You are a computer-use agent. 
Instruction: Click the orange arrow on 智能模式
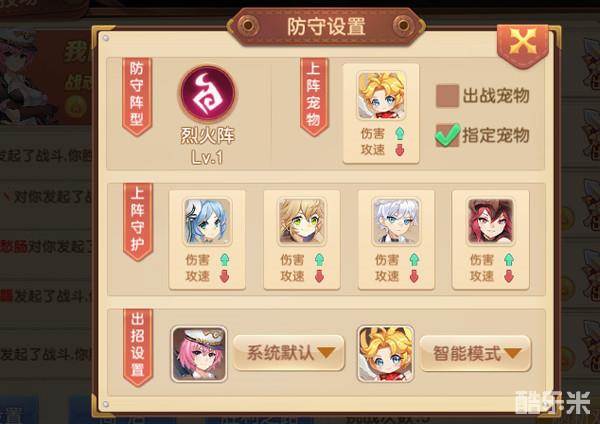(513, 353)
